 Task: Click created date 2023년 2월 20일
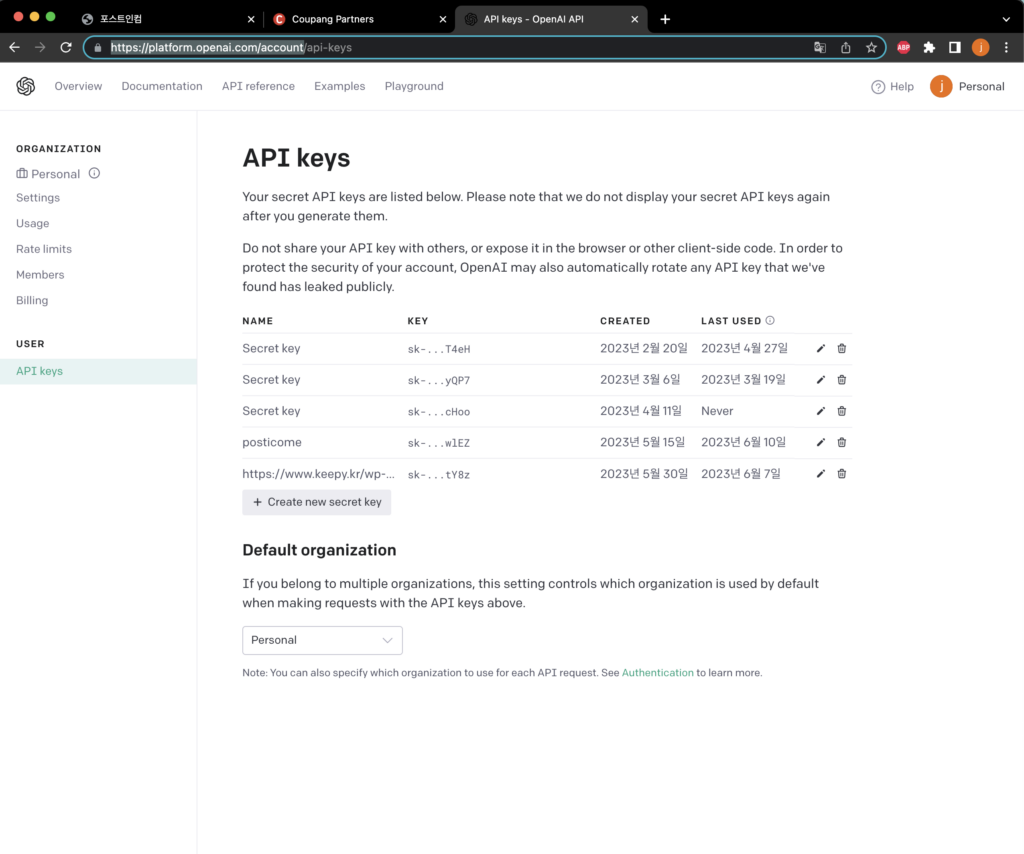pyautogui.click(x=644, y=349)
